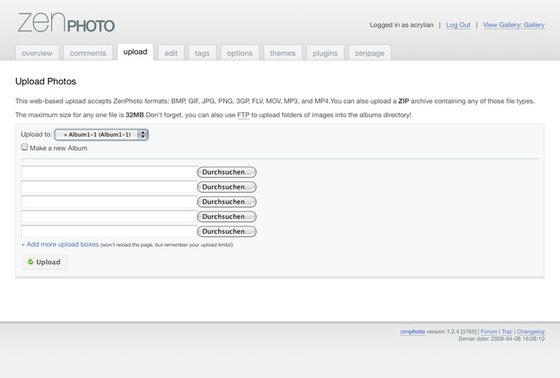Open the zenphoto footer link
The width and height of the screenshot is (560, 378).
click(x=412, y=332)
